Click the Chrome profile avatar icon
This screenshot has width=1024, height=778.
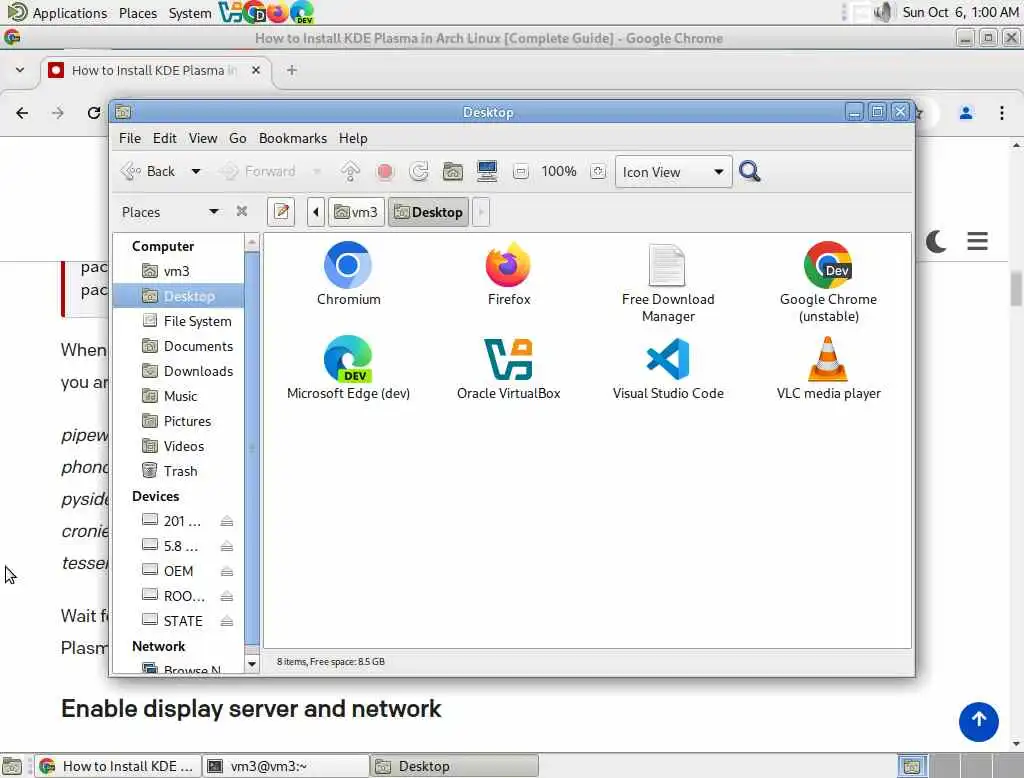click(x=965, y=113)
